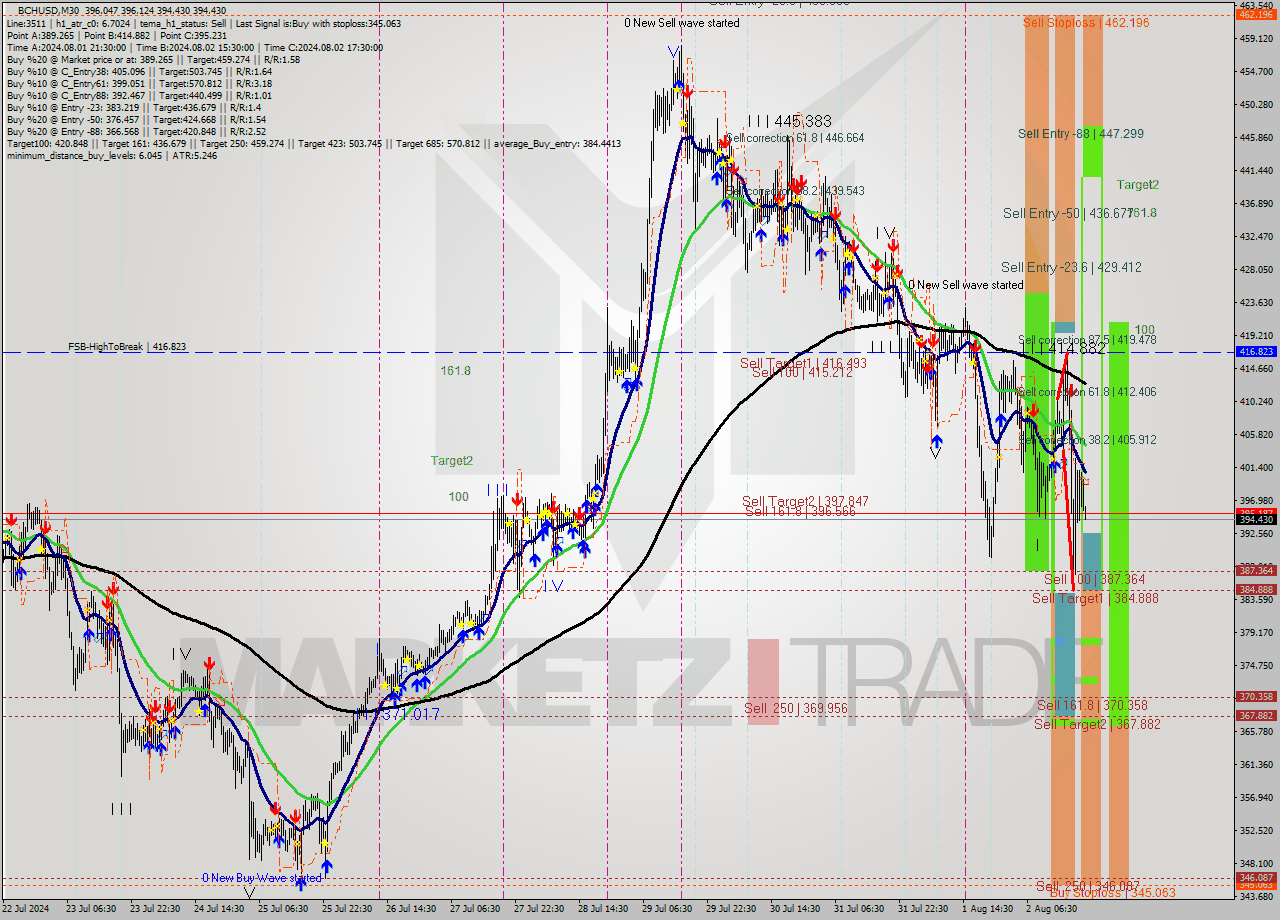This screenshot has height=920, width=1280.
Task: Select the 'Buy %10 @ C_Entry61: 399.051' line
Action: pos(139,83)
